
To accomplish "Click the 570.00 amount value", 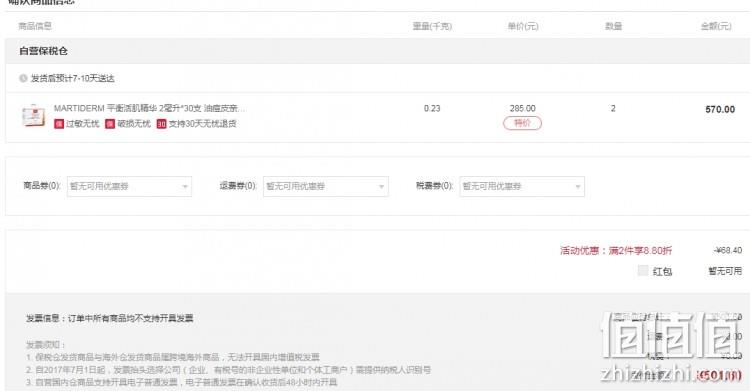I will pos(720,109).
